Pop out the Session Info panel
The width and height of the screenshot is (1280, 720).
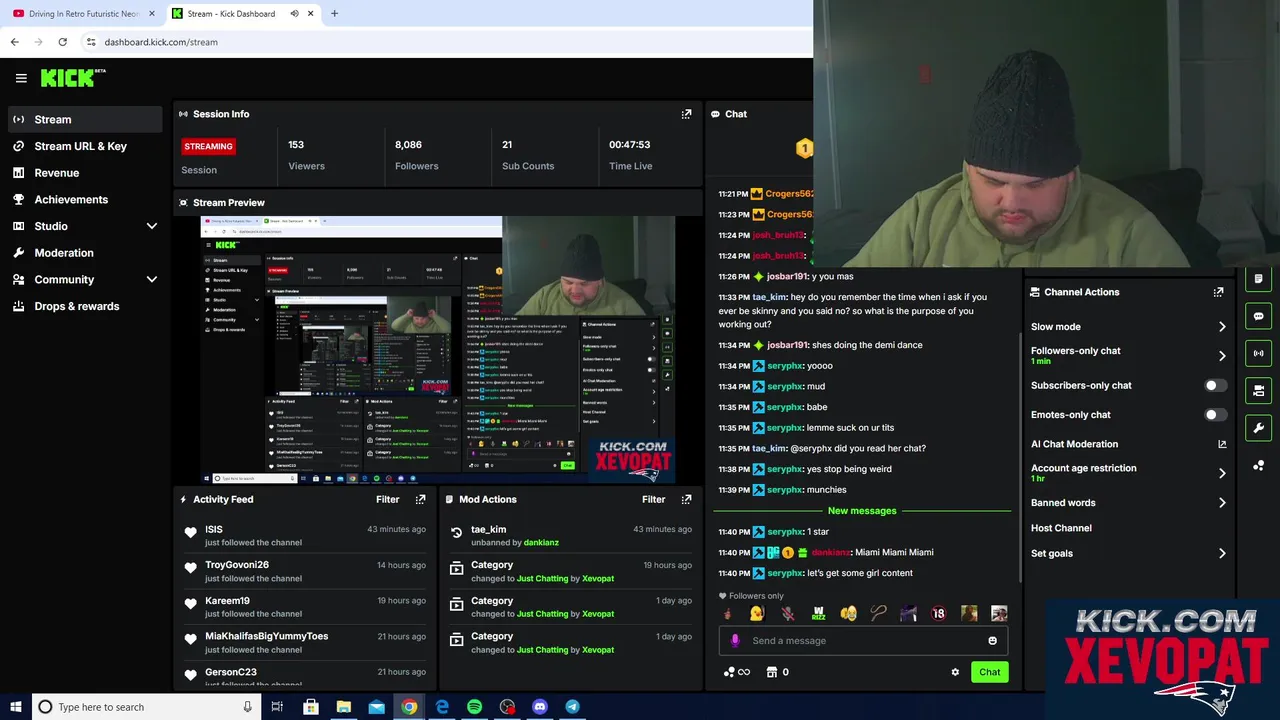pos(686,114)
